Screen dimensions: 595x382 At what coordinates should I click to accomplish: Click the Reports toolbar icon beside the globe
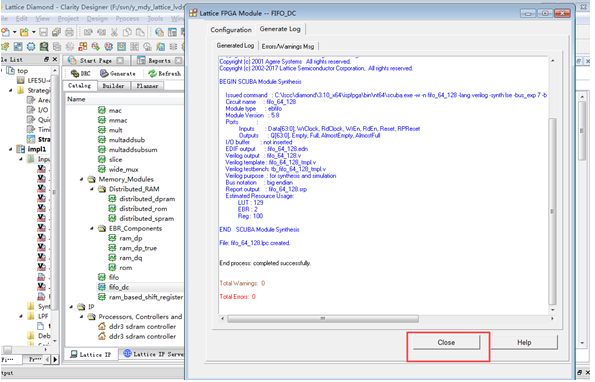pos(172,32)
